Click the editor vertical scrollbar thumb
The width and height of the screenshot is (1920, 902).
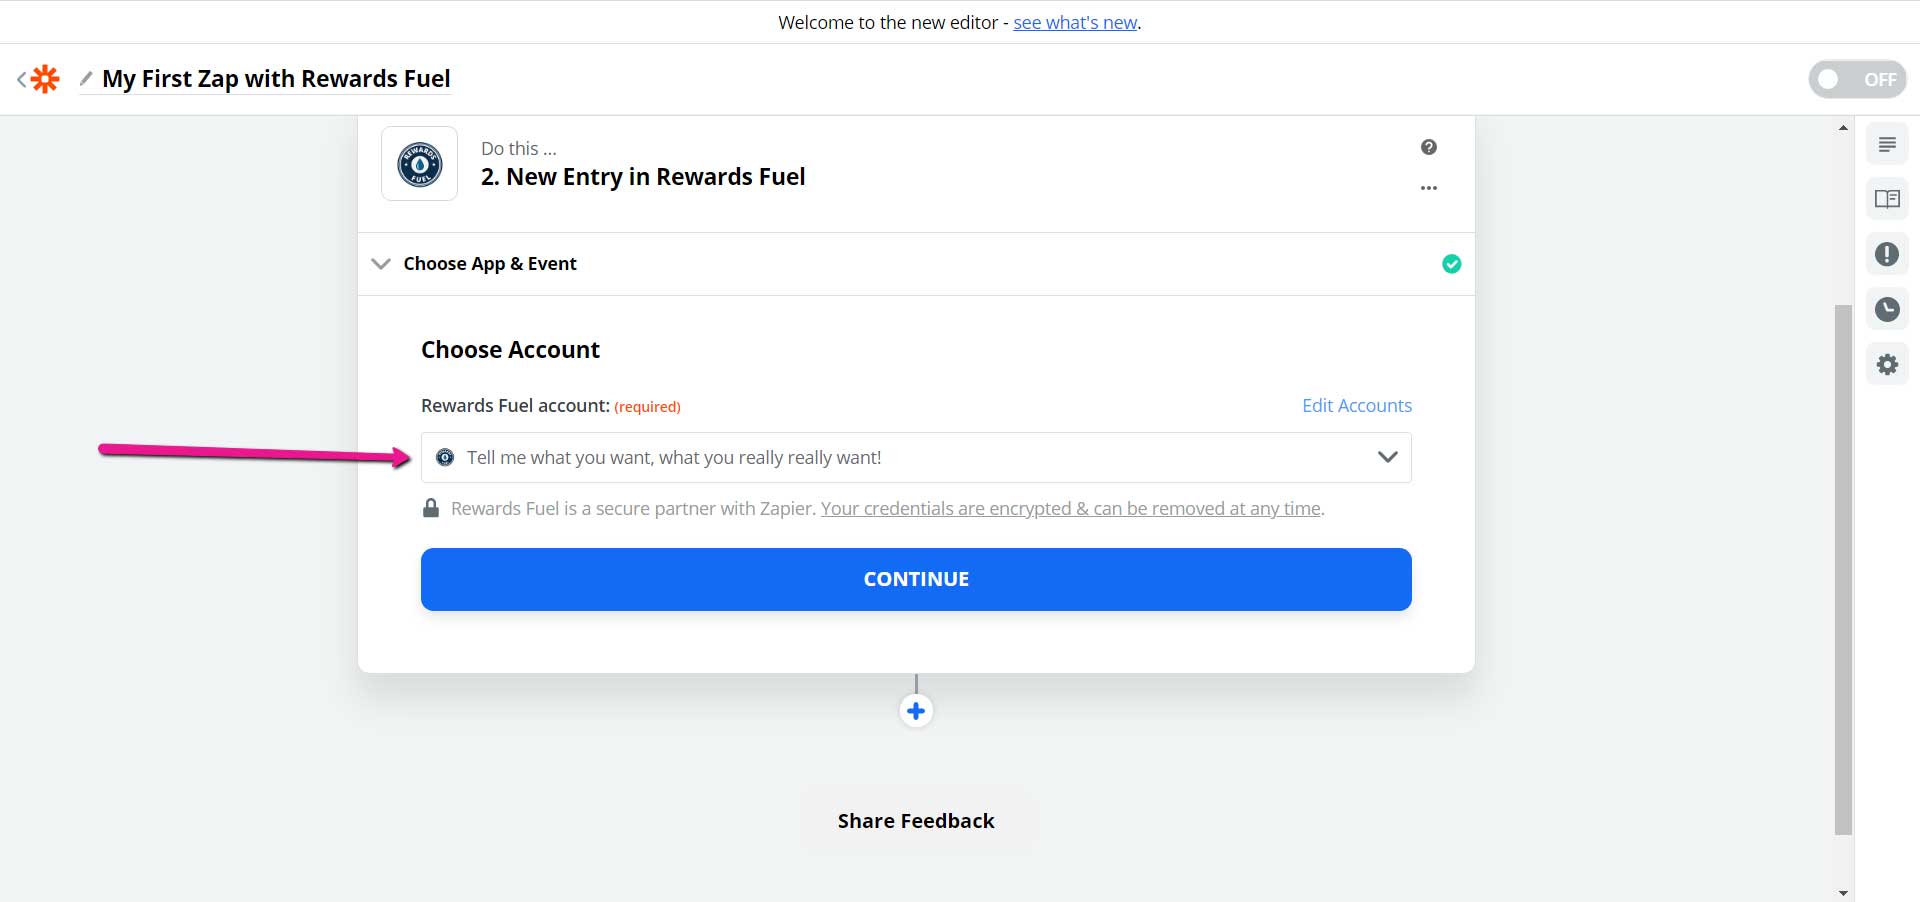pos(1843,569)
